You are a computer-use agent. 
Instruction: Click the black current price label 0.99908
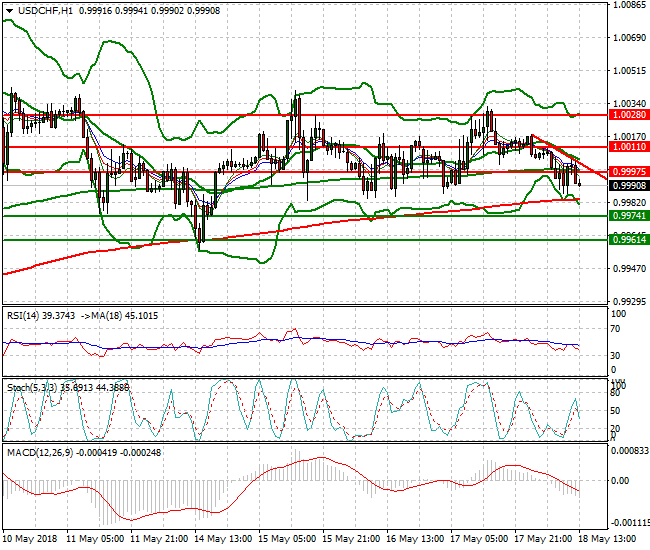tap(629, 185)
